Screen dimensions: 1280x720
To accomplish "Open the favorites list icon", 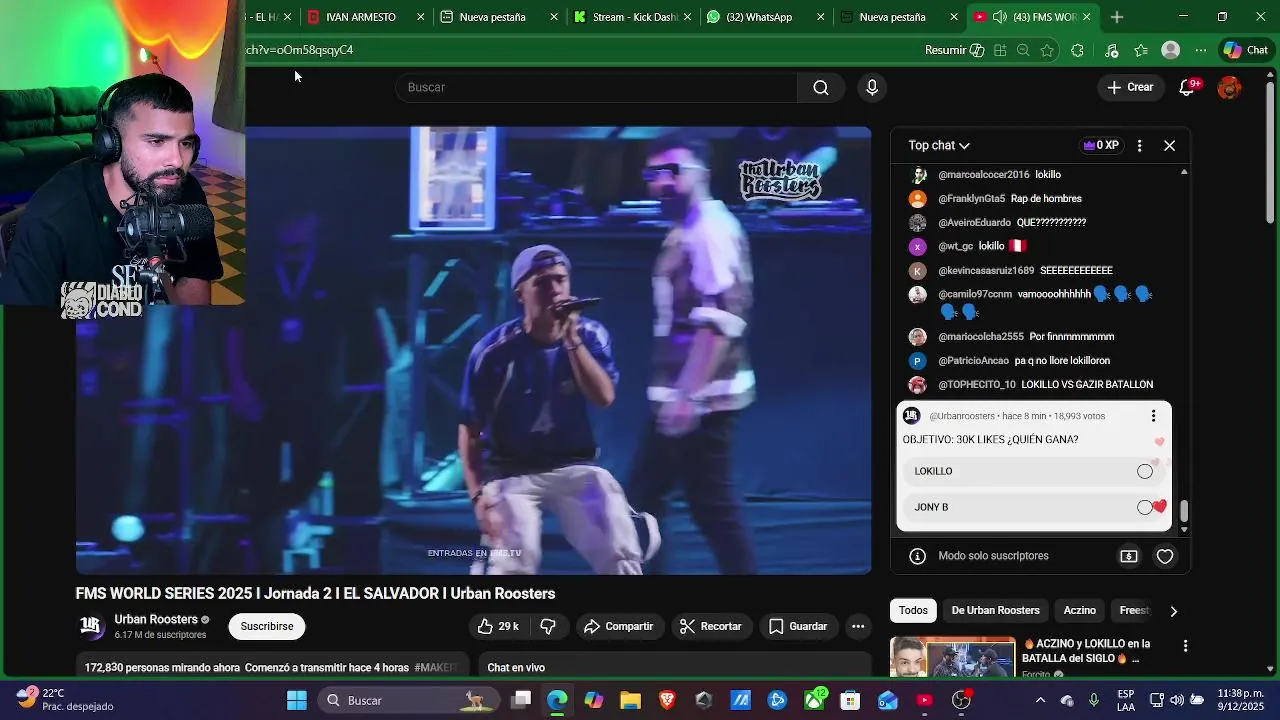I will 1141,50.
